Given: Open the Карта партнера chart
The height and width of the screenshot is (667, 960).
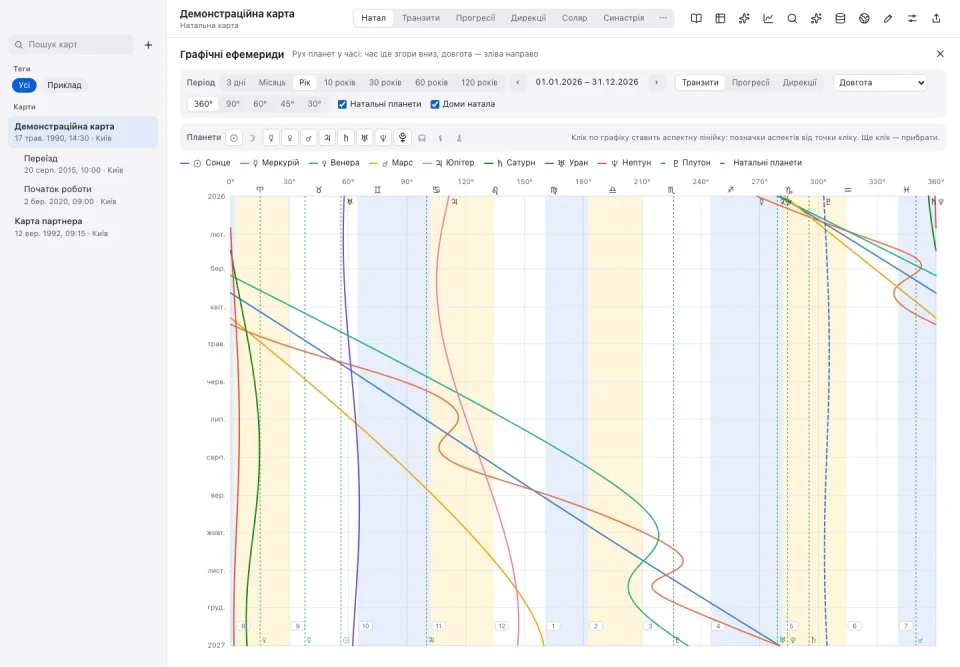Looking at the screenshot, I should (x=83, y=227).
